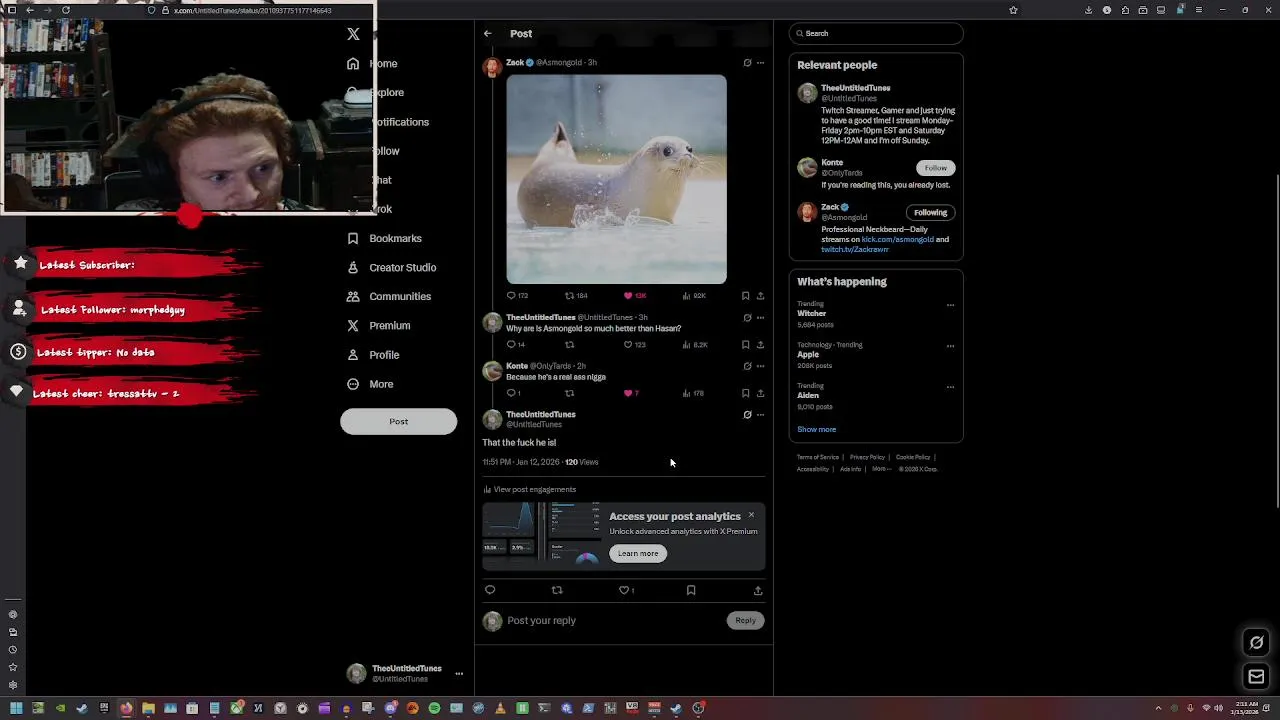Click the sidebar Post button
Screen dimensions: 1280x720
pyautogui.click(x=398, y=422)
